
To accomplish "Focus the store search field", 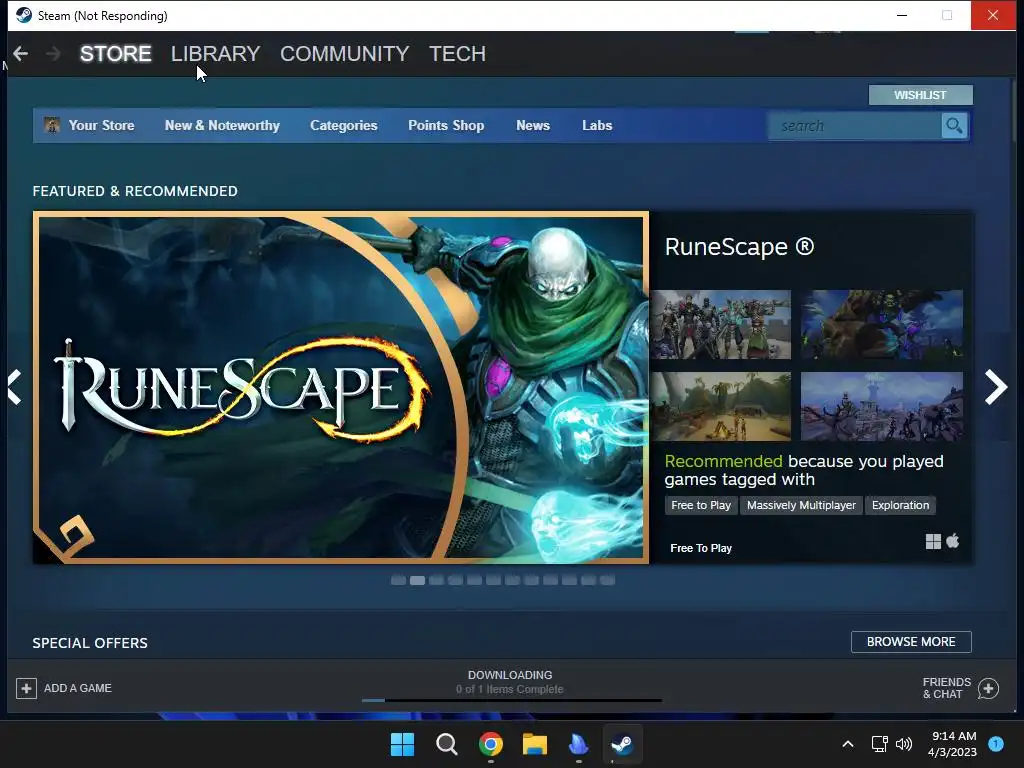I will pyautogui.click(x=855, y=126).
